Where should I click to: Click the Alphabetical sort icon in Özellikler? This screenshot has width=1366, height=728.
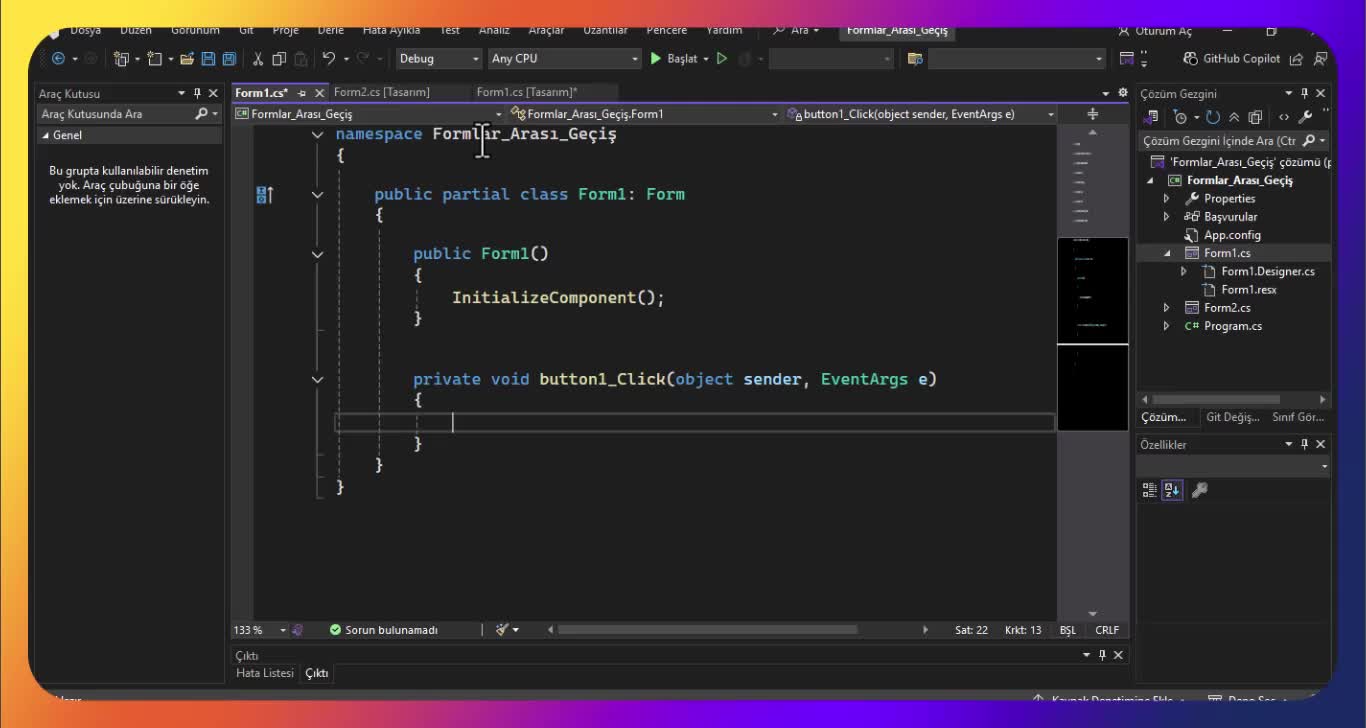point(1172,490)
